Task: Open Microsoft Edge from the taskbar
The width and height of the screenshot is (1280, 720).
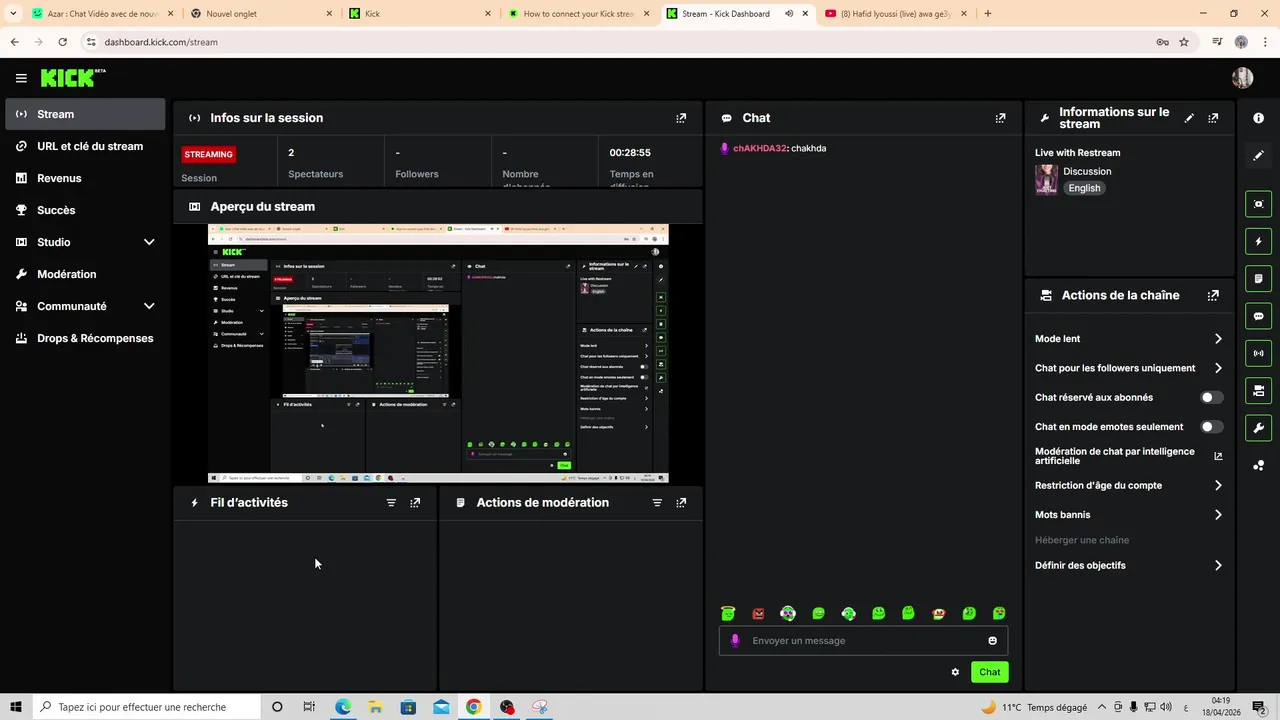Action: (343, 707)
